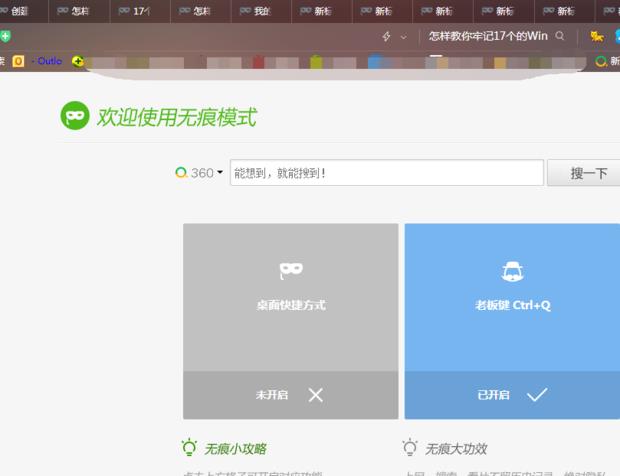The image size is (620, 476).
Task: Click the 搜一下 search button
Action: pos(588,173)
